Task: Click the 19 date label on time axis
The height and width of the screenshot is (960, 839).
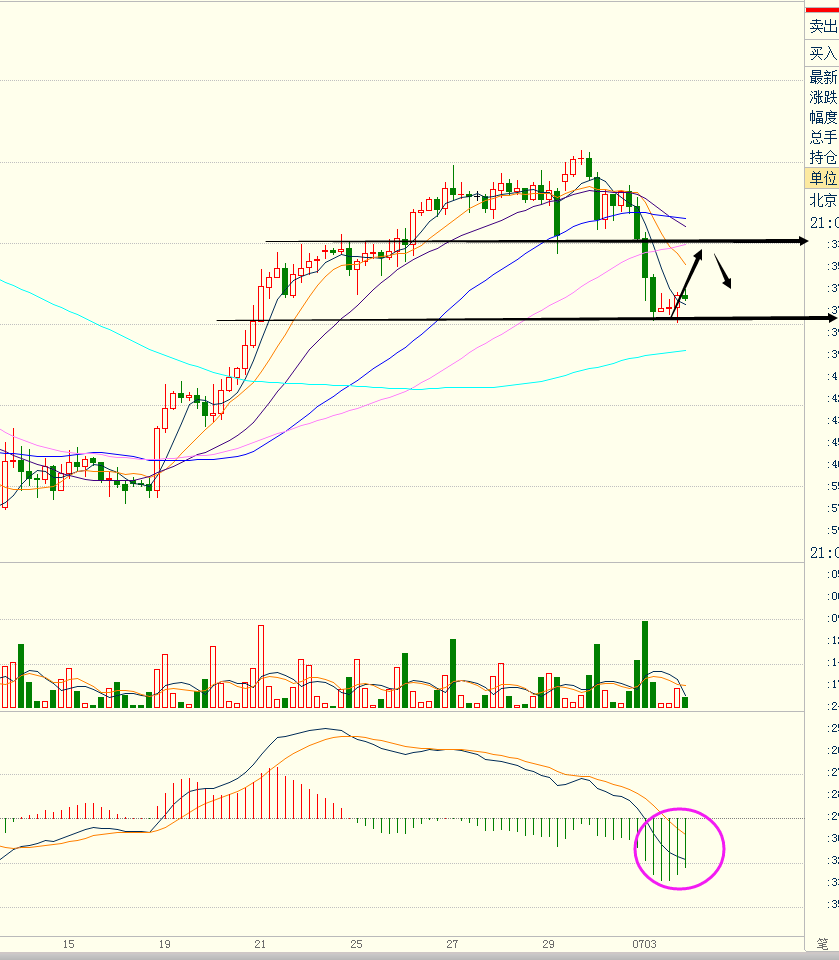Action: 164,944
